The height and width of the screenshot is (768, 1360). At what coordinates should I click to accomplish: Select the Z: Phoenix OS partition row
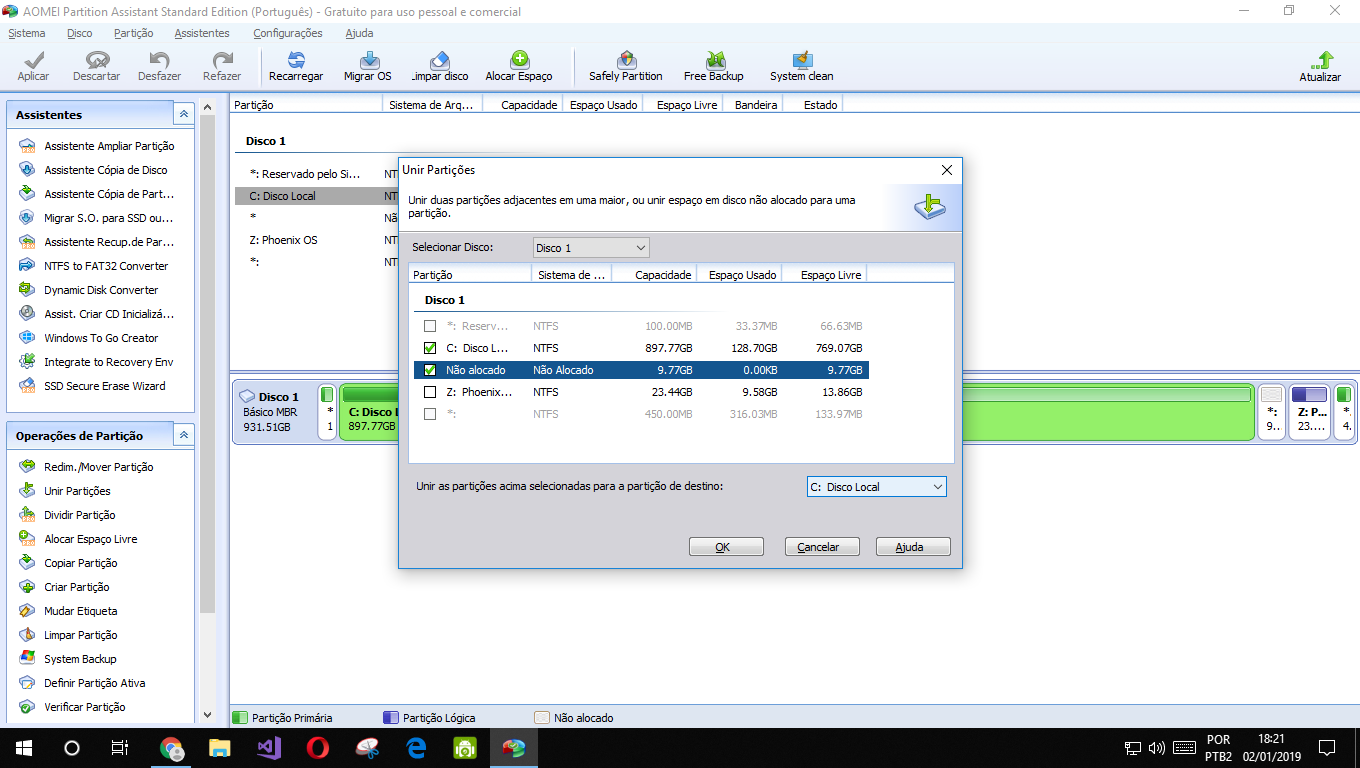[314, 240]
